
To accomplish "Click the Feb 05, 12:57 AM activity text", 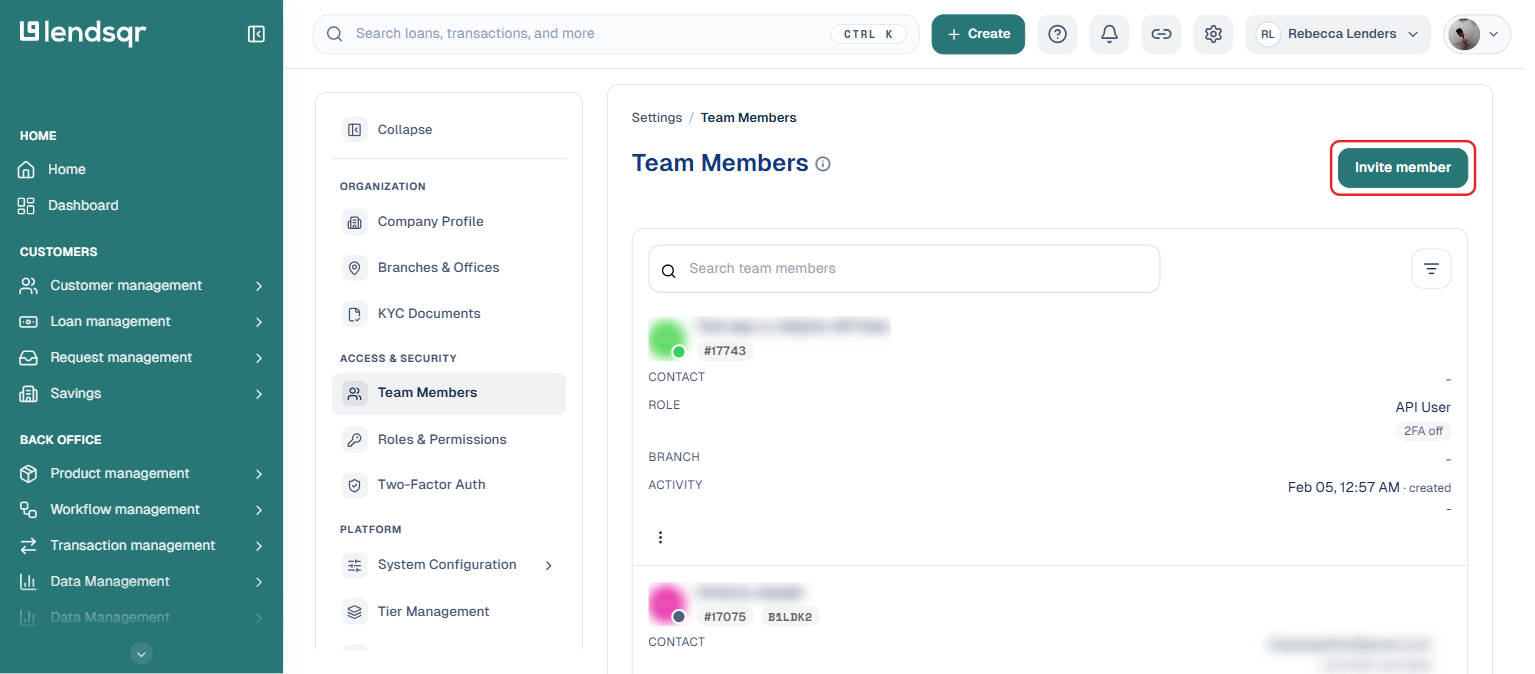I will (x=1343, y=487).
